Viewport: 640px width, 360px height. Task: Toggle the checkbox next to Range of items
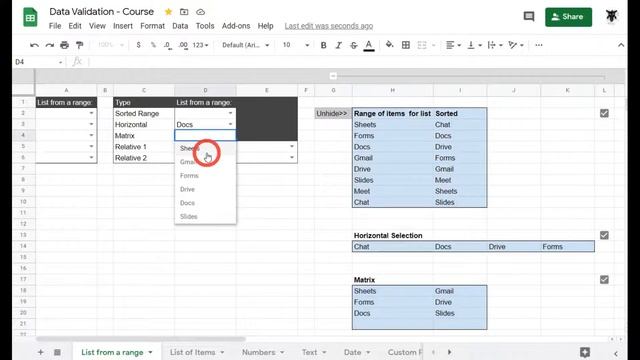(604, 113)
